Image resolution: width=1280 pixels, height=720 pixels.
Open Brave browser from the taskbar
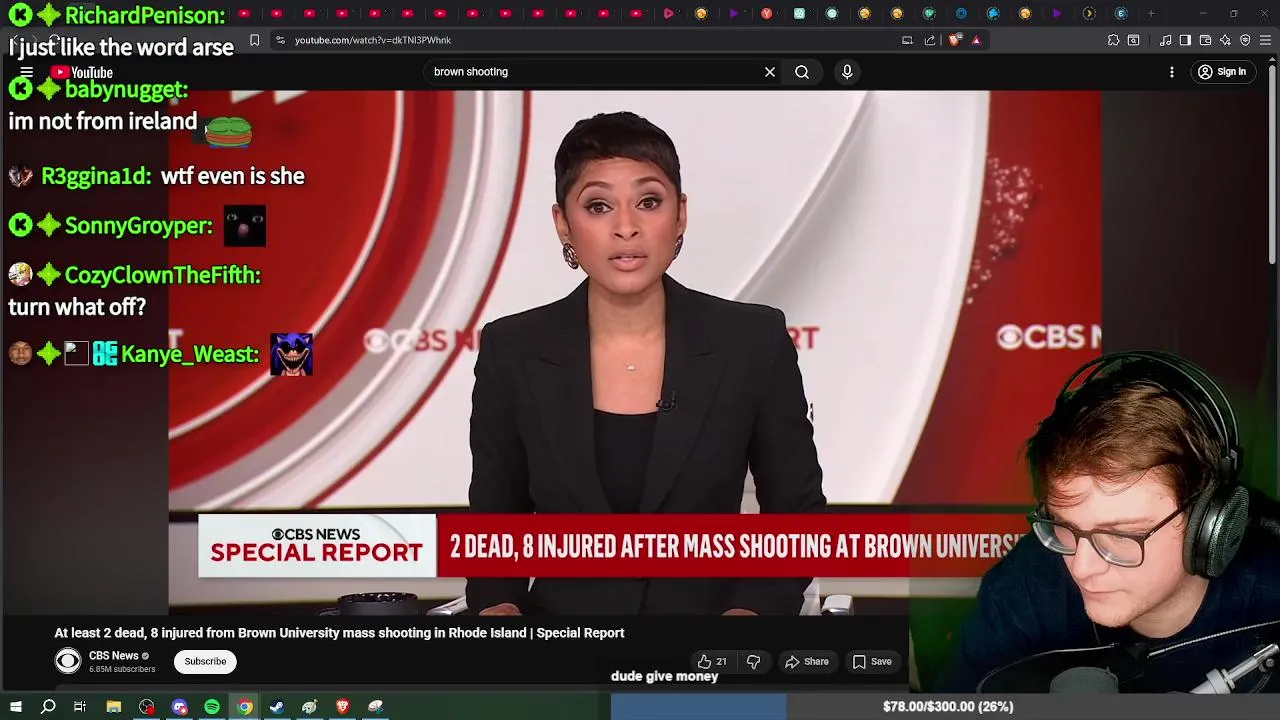coord(342,707)
